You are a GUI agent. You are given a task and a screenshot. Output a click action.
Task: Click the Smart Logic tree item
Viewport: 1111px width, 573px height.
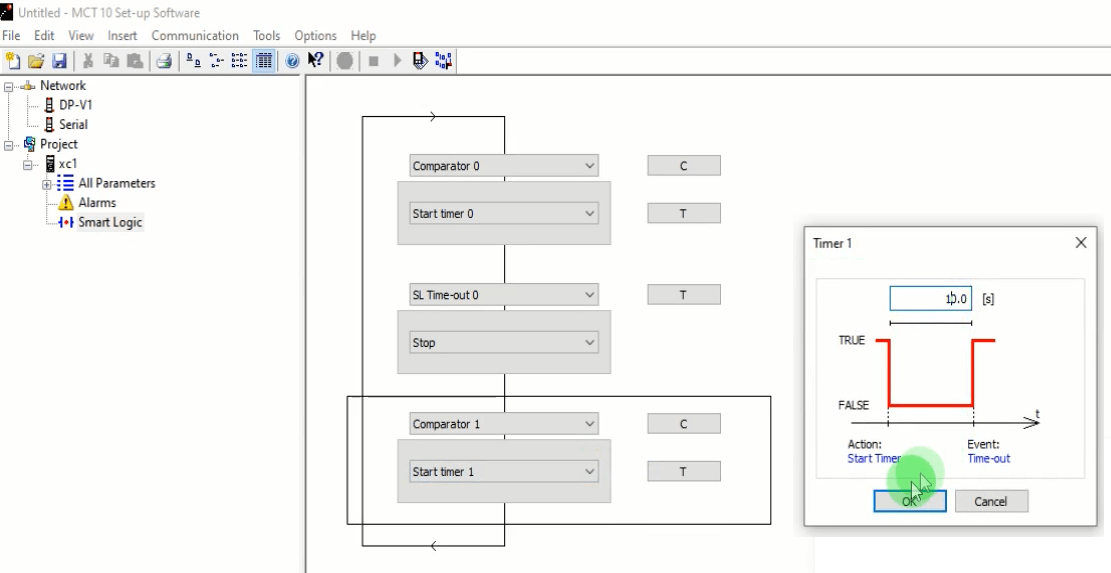110,222
